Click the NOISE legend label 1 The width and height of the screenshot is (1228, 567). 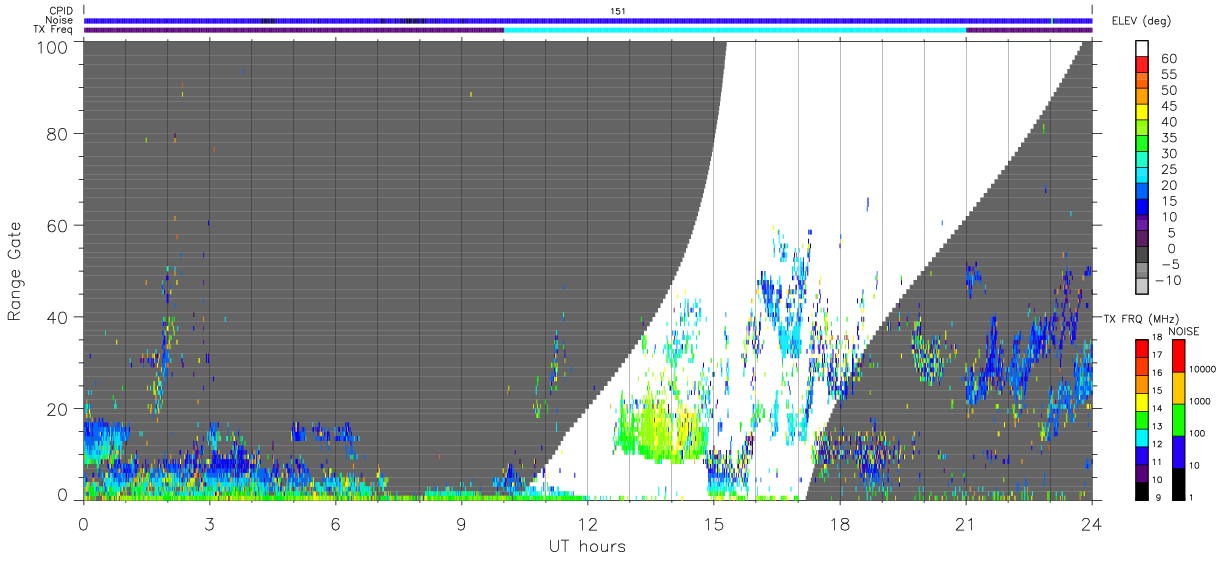(1190, 497)
